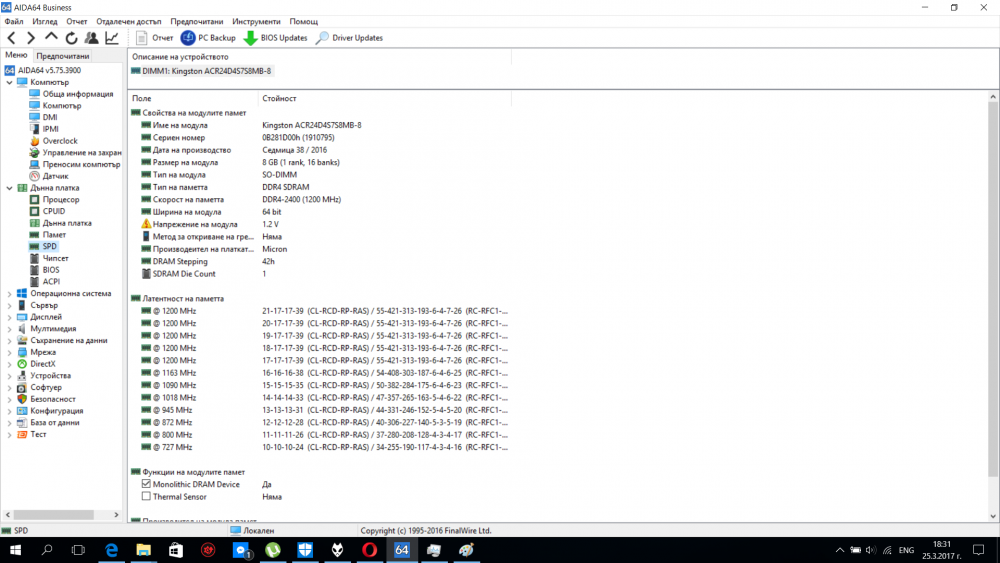Open Отчет report from toolbar
This screenshot has height=563, width=1000.
[x=154, y=38]
